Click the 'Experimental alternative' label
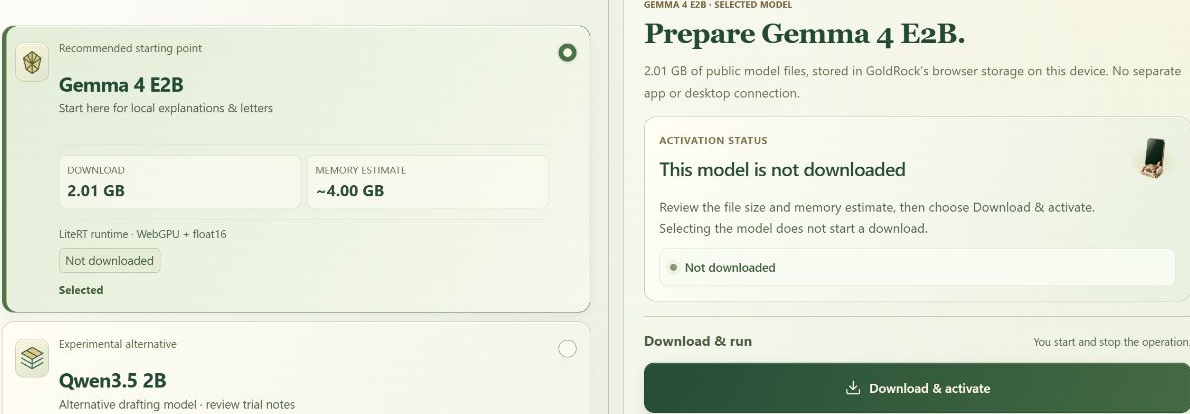The image size is (1190, 414). click(x=118, y=344)
